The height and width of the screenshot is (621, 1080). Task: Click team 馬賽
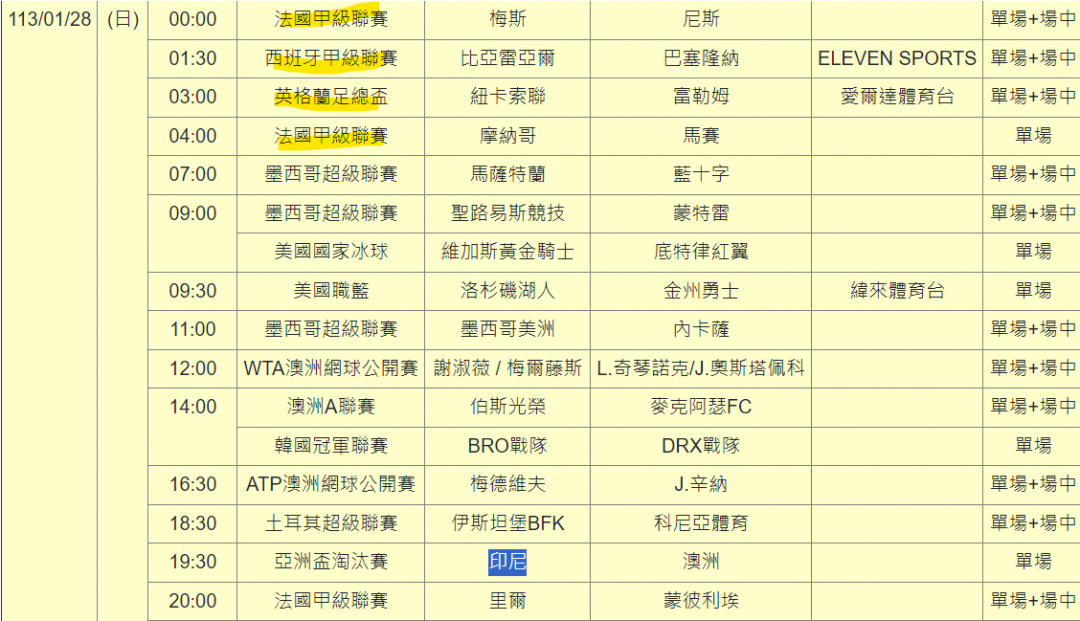tap(700, 136)
